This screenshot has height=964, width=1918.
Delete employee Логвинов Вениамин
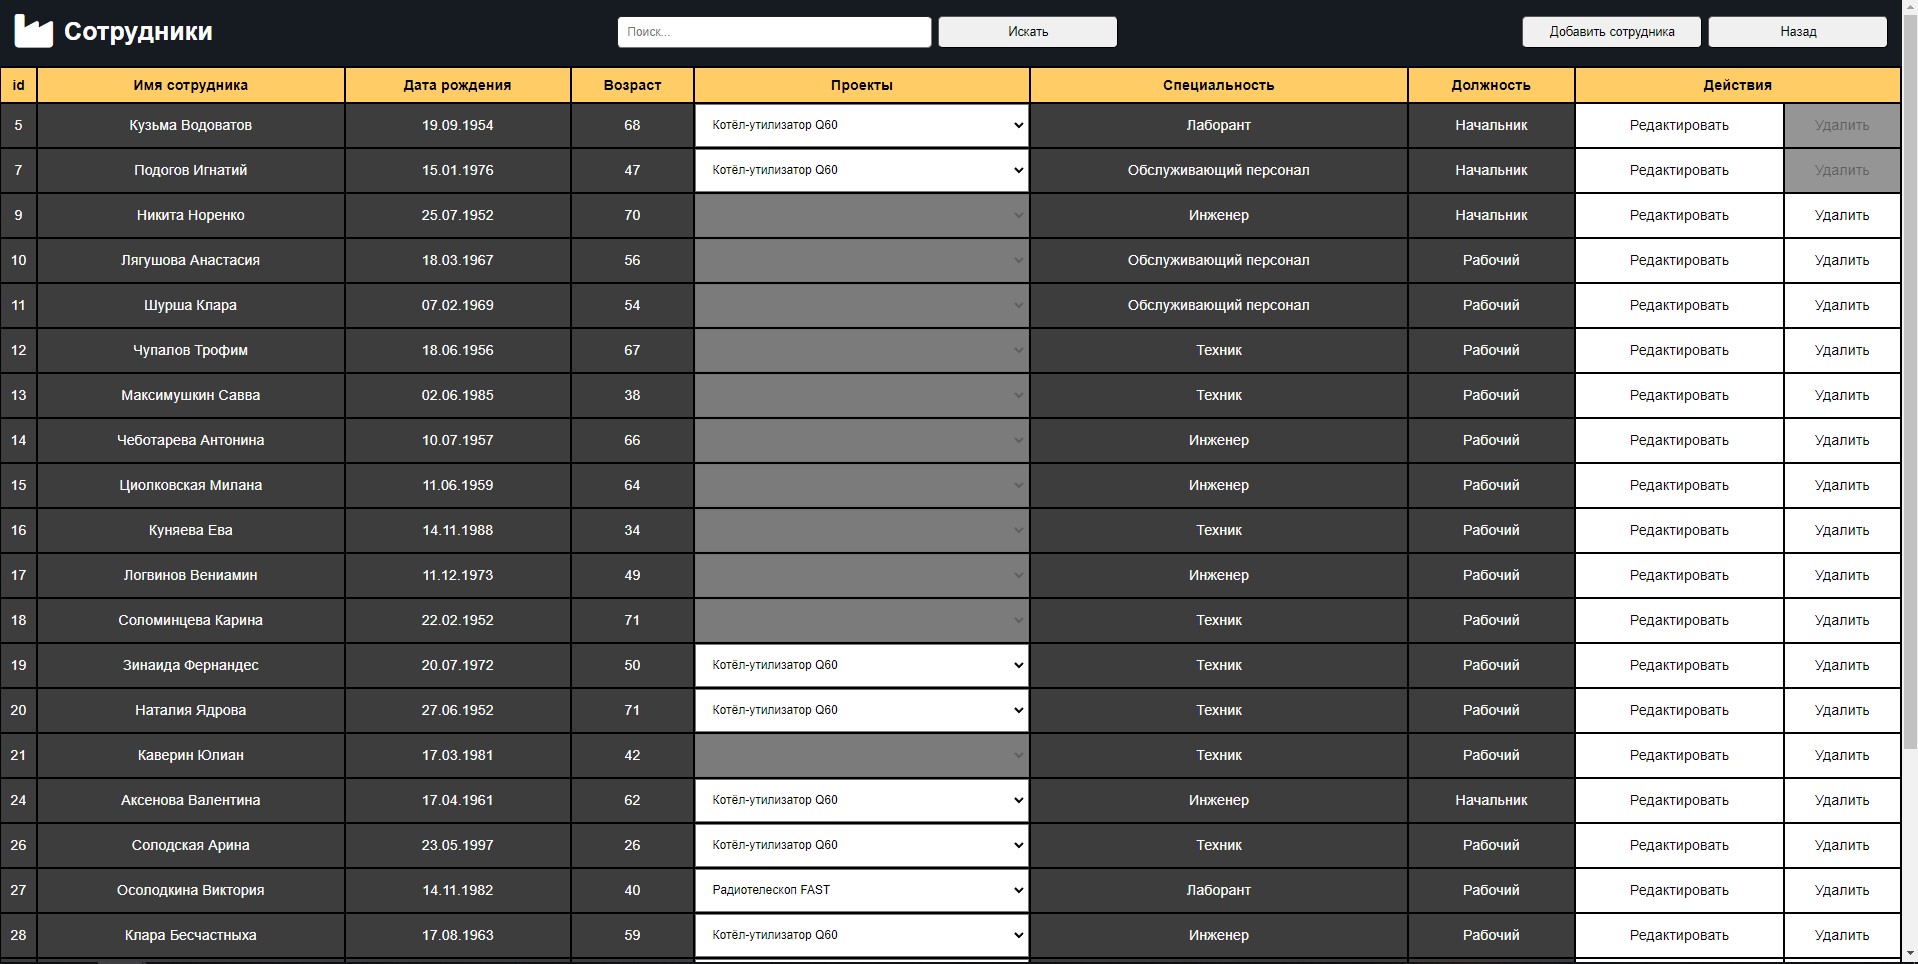1842,576
